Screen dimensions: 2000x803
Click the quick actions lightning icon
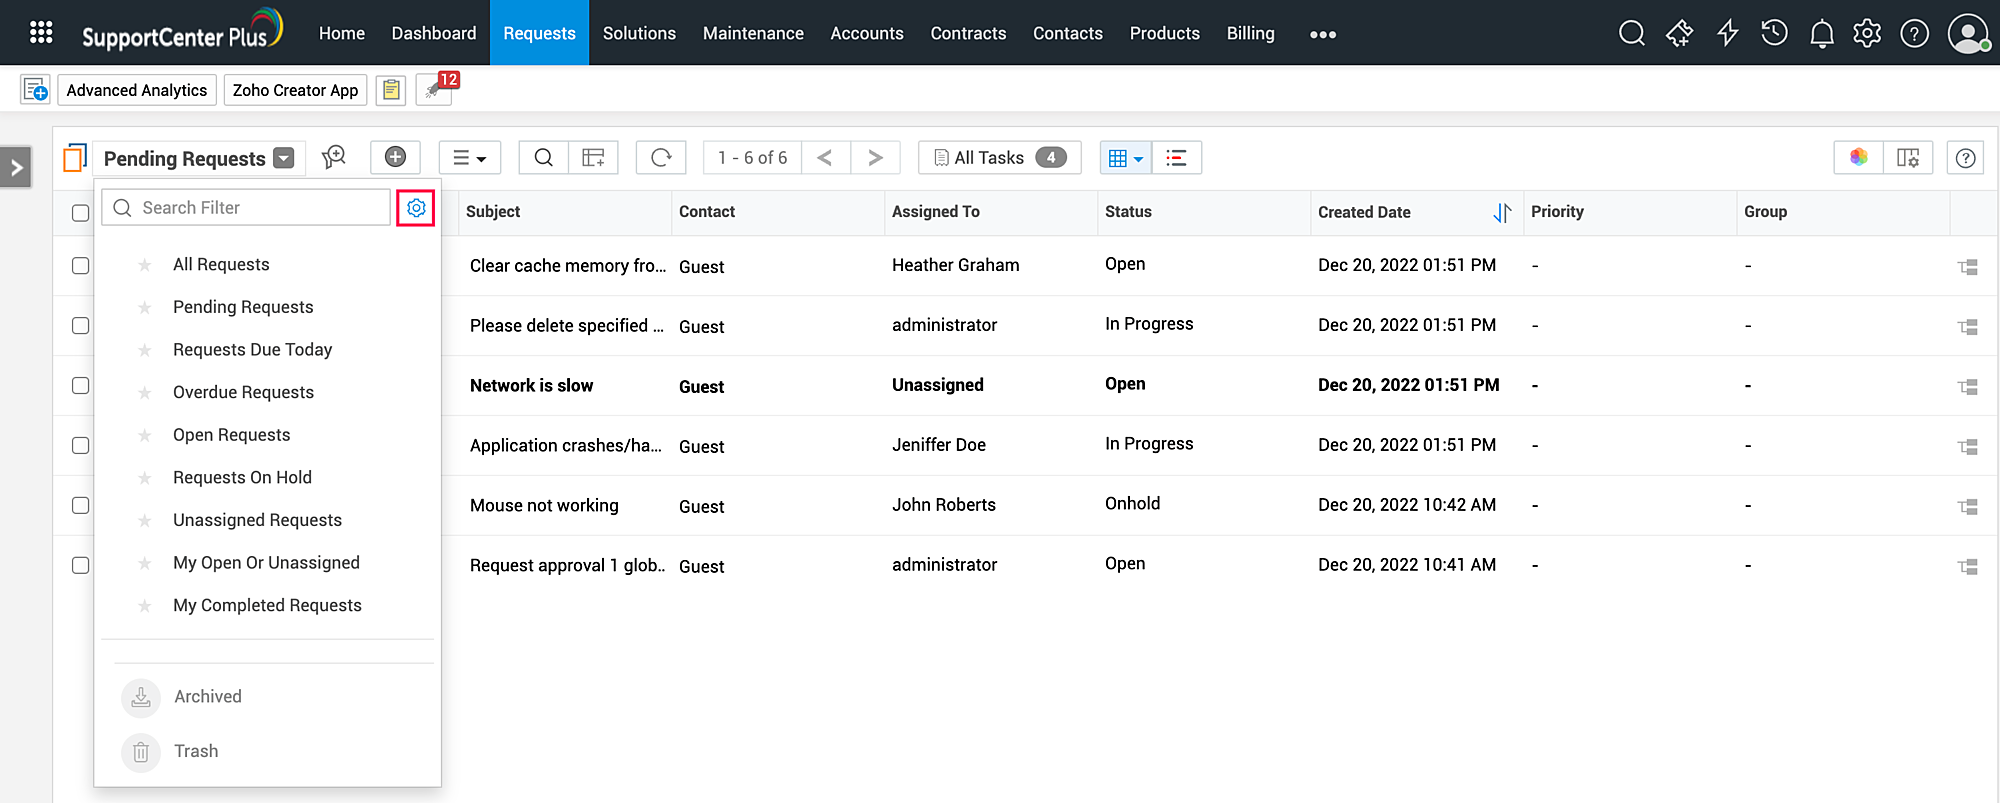click(1727, 34)
